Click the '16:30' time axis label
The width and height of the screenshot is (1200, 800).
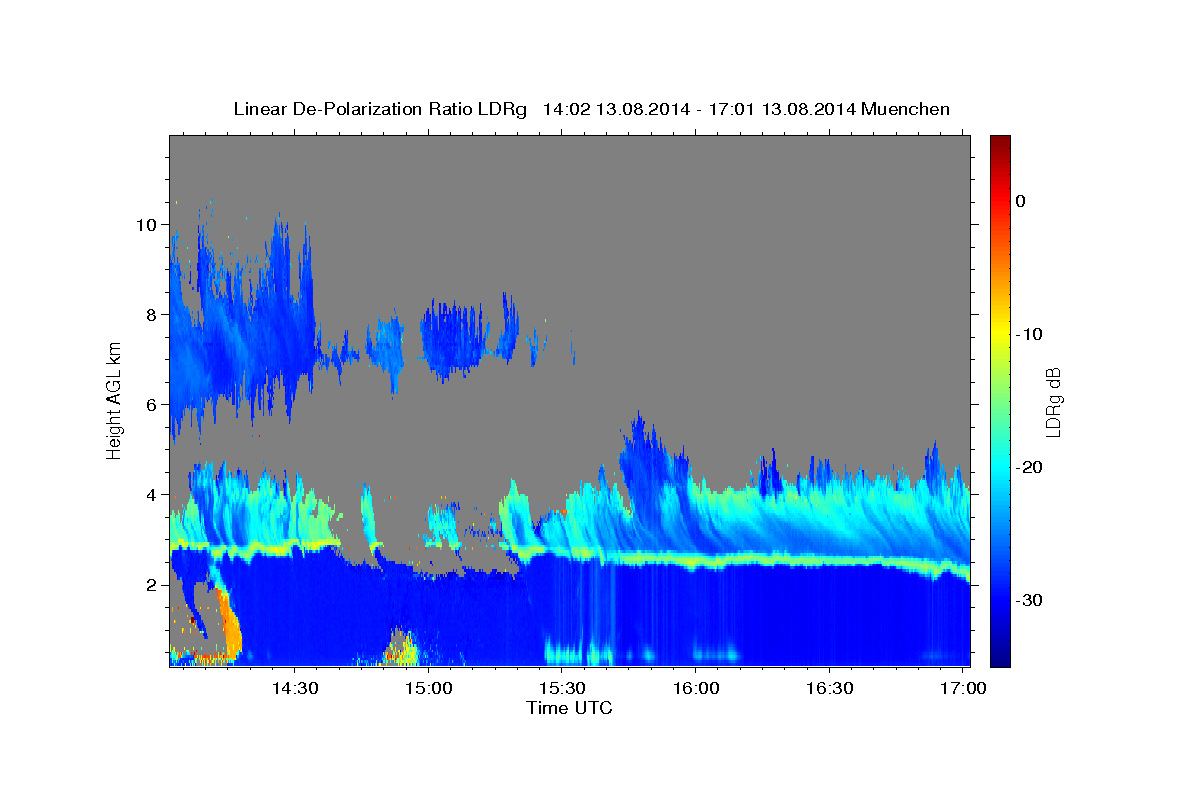point(829,689)
